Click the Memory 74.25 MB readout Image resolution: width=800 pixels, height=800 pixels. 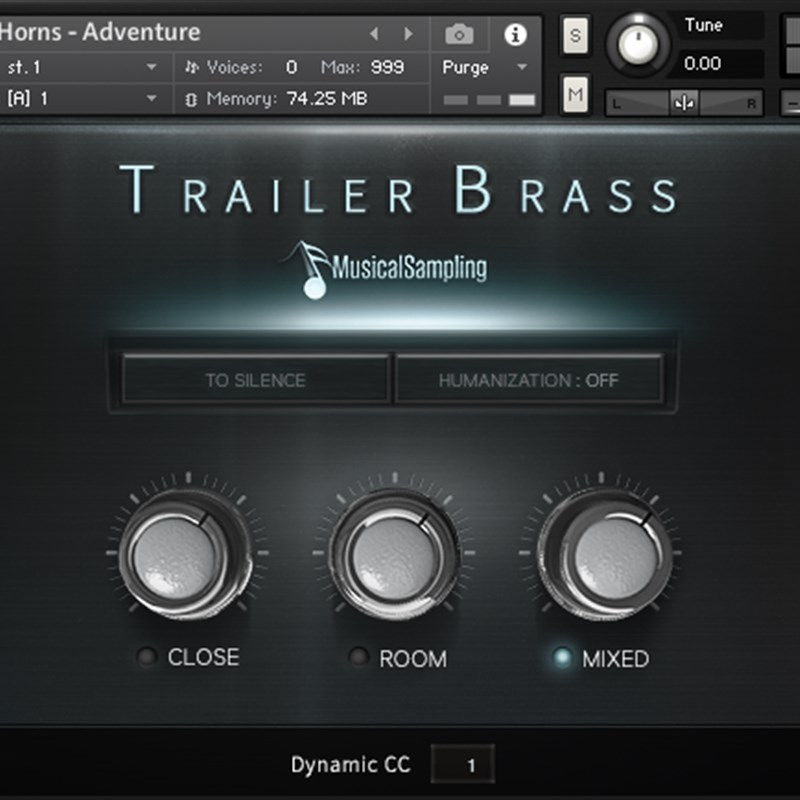[287, 98]
